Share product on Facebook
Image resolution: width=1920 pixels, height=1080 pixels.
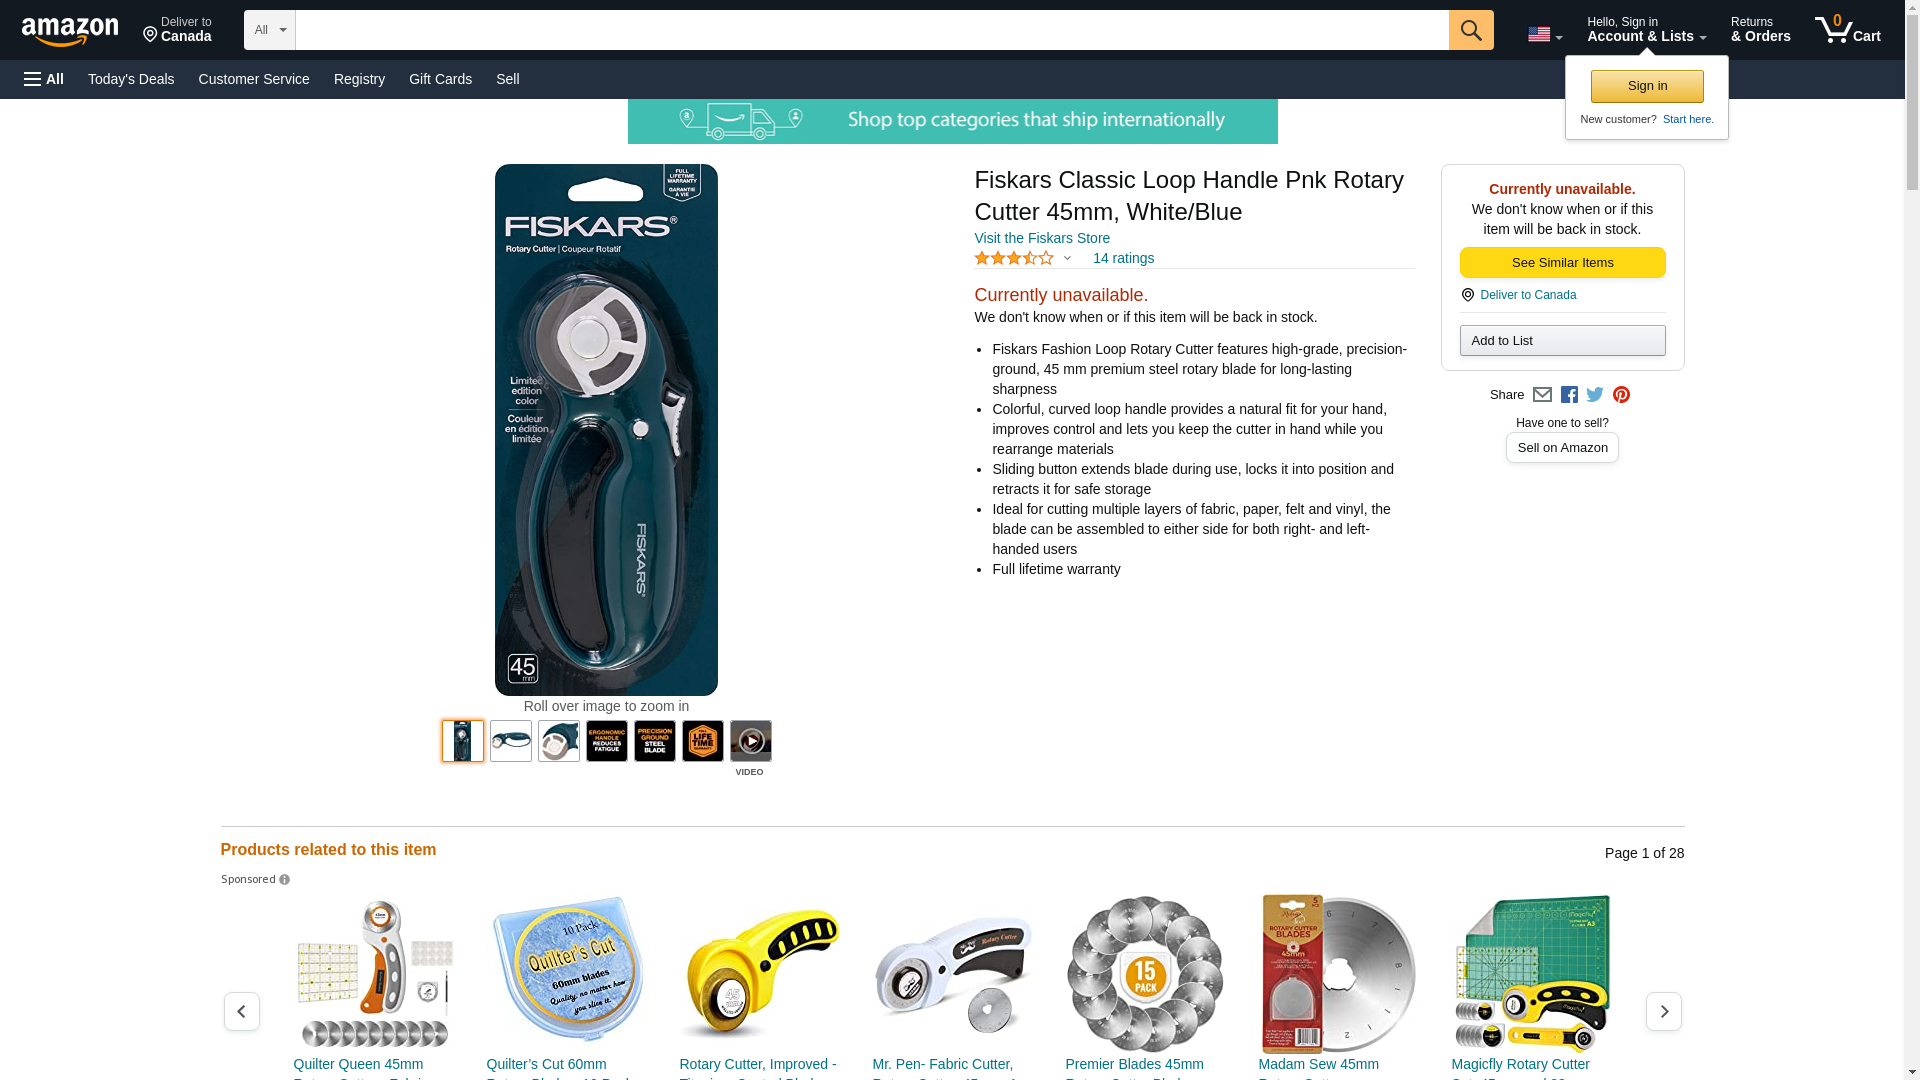coord(1569,395)
